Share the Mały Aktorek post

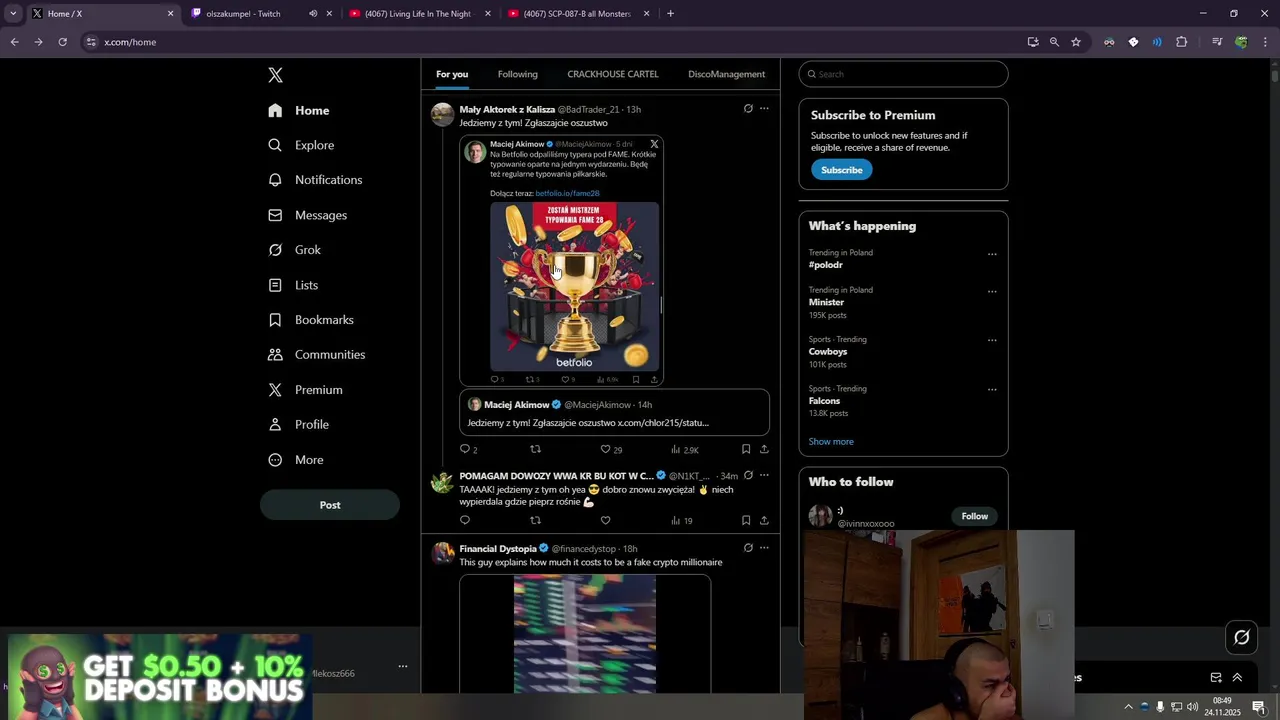point(764,450)
